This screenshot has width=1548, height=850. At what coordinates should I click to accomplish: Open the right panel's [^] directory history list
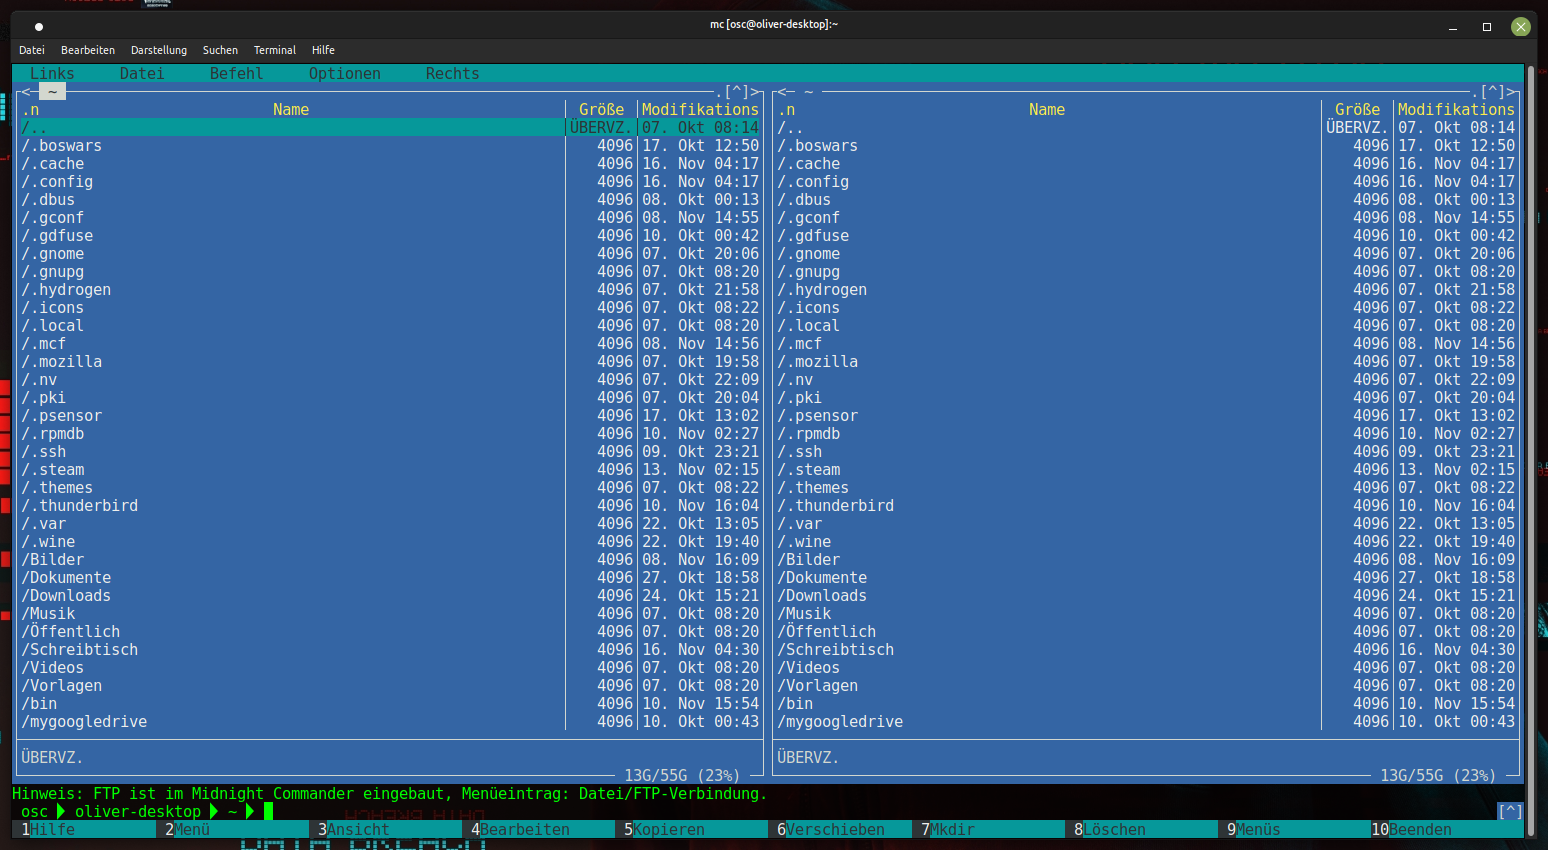[x=1492, y=92]
